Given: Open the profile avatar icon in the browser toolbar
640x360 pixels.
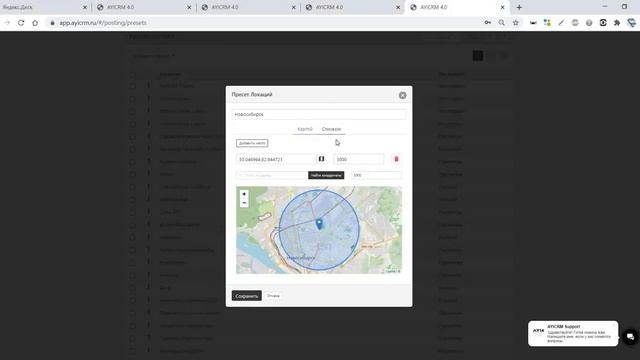Looking at the screenshot, I should (631, 23).
